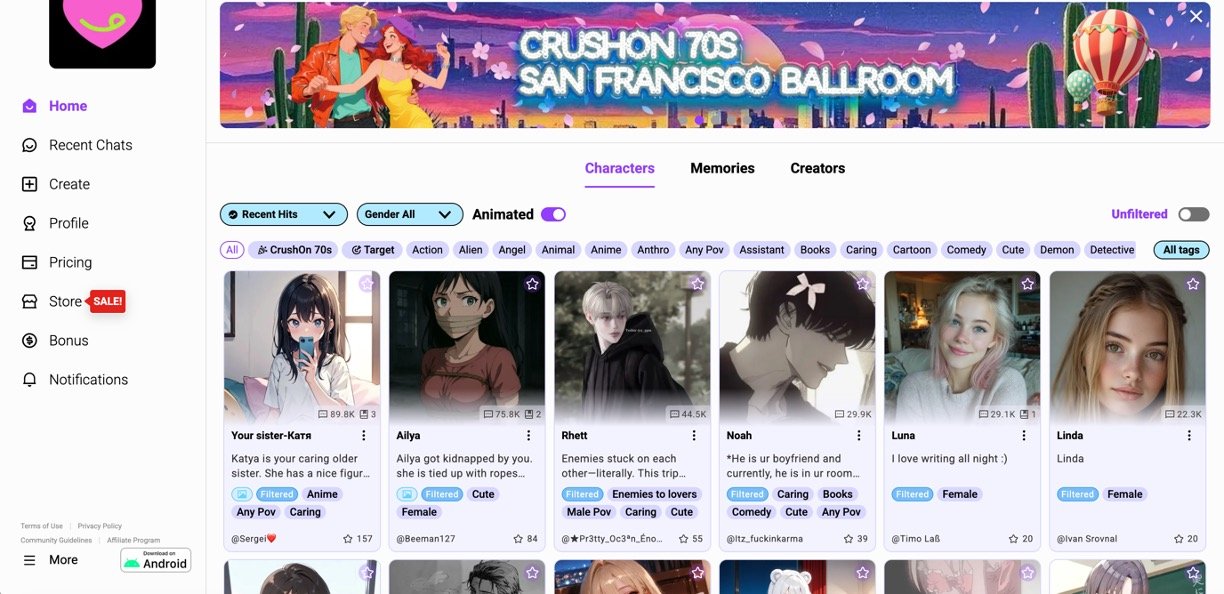The width and height of the screenshot is (1224, 594).
Task: Open the Gender All dropdown
Action: (x=410, y=214)
